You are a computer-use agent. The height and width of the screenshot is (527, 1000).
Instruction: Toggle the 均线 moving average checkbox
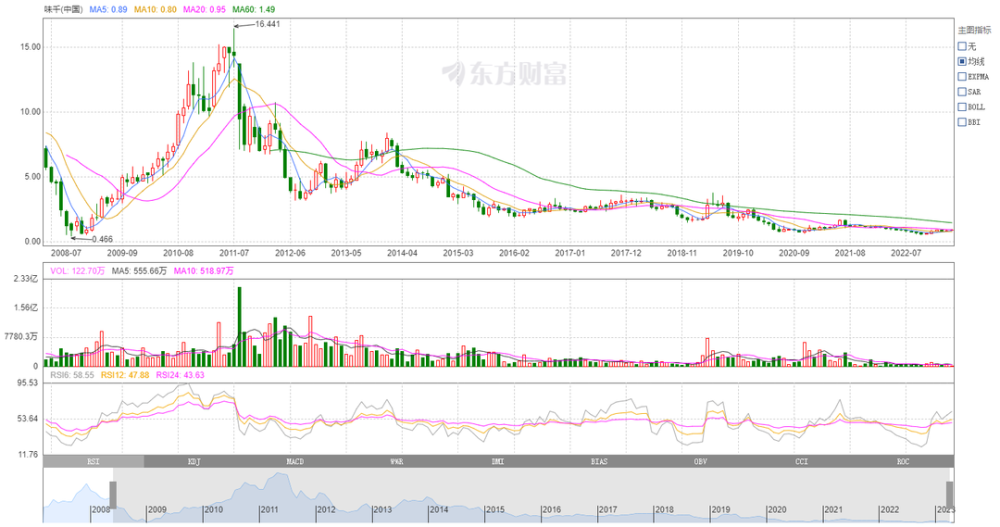click(x=962, y=61)
